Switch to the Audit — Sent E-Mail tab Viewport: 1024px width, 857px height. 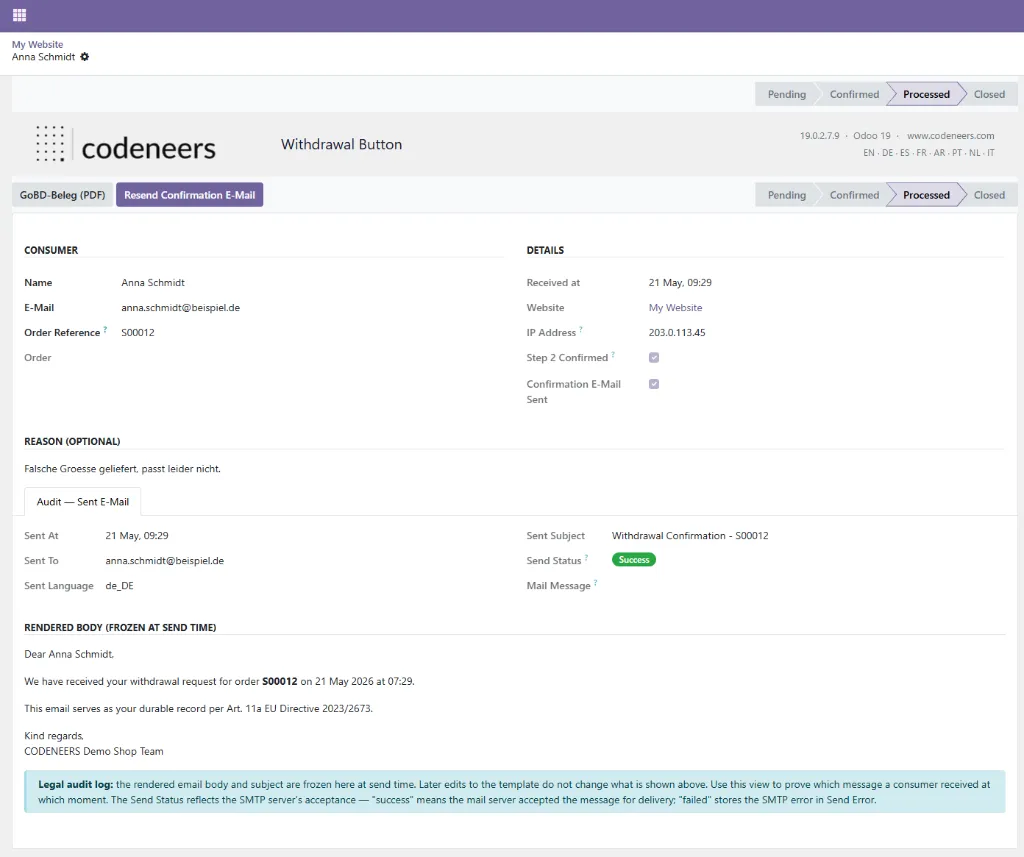[83, 502]
